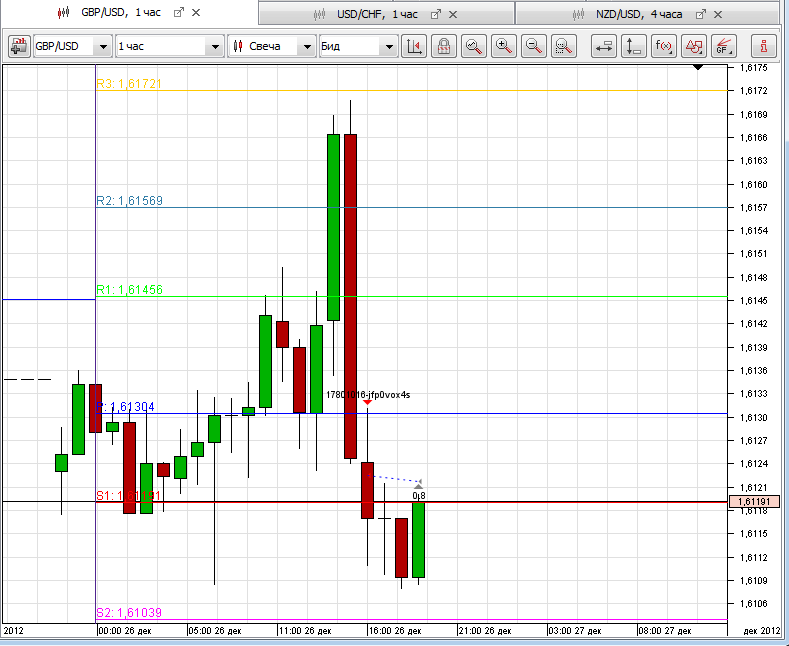
Task: Click the auto-fit magnifier chart icon
Action: [x=474, y=46]
